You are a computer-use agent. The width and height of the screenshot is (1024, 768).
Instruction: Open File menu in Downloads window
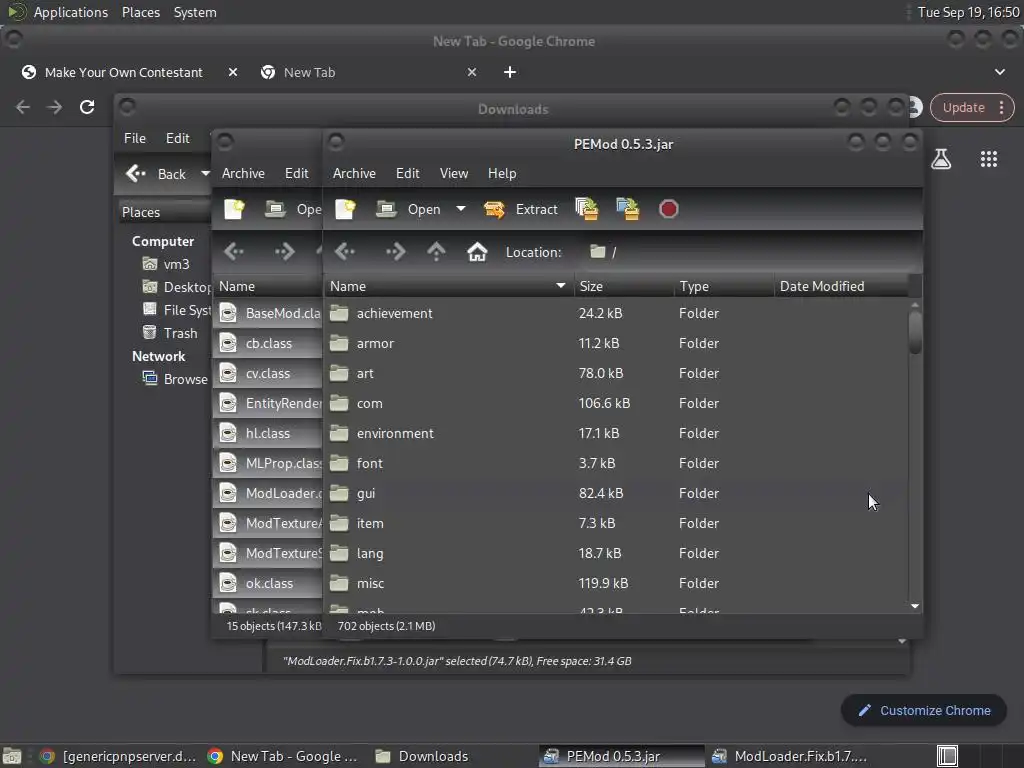click(x=135, y=138)
